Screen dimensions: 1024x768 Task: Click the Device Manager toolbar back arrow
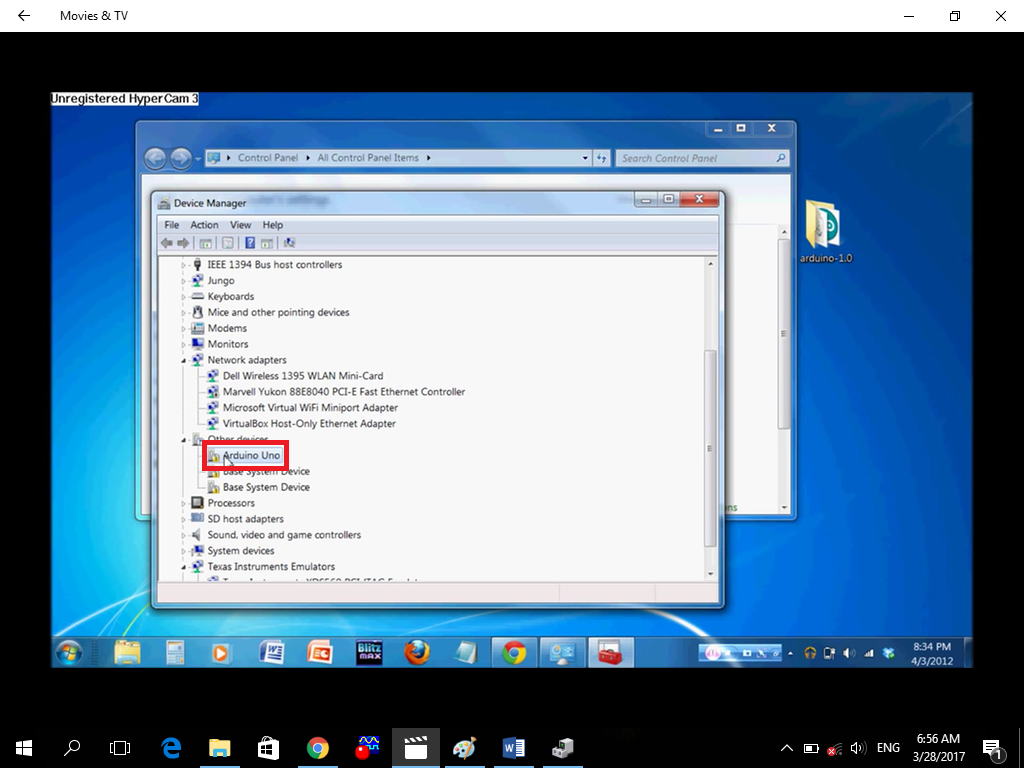tap(167, 243)
